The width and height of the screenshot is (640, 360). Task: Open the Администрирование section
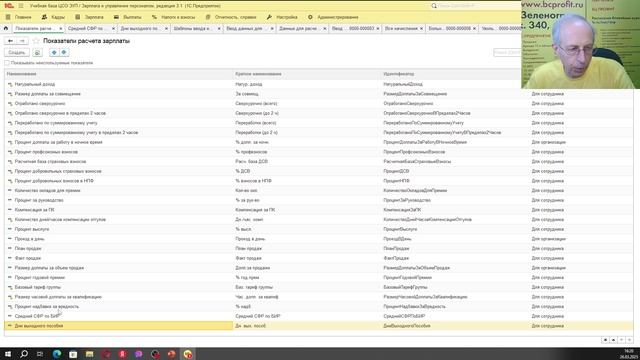[333, 17]
